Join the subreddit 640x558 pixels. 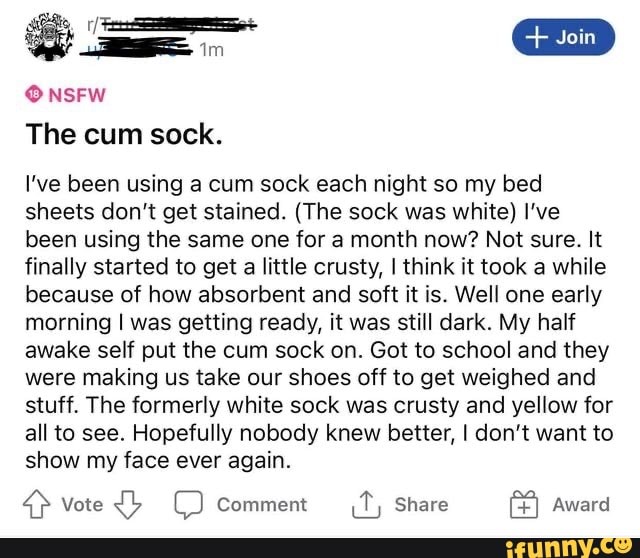(x=563, y=37)
